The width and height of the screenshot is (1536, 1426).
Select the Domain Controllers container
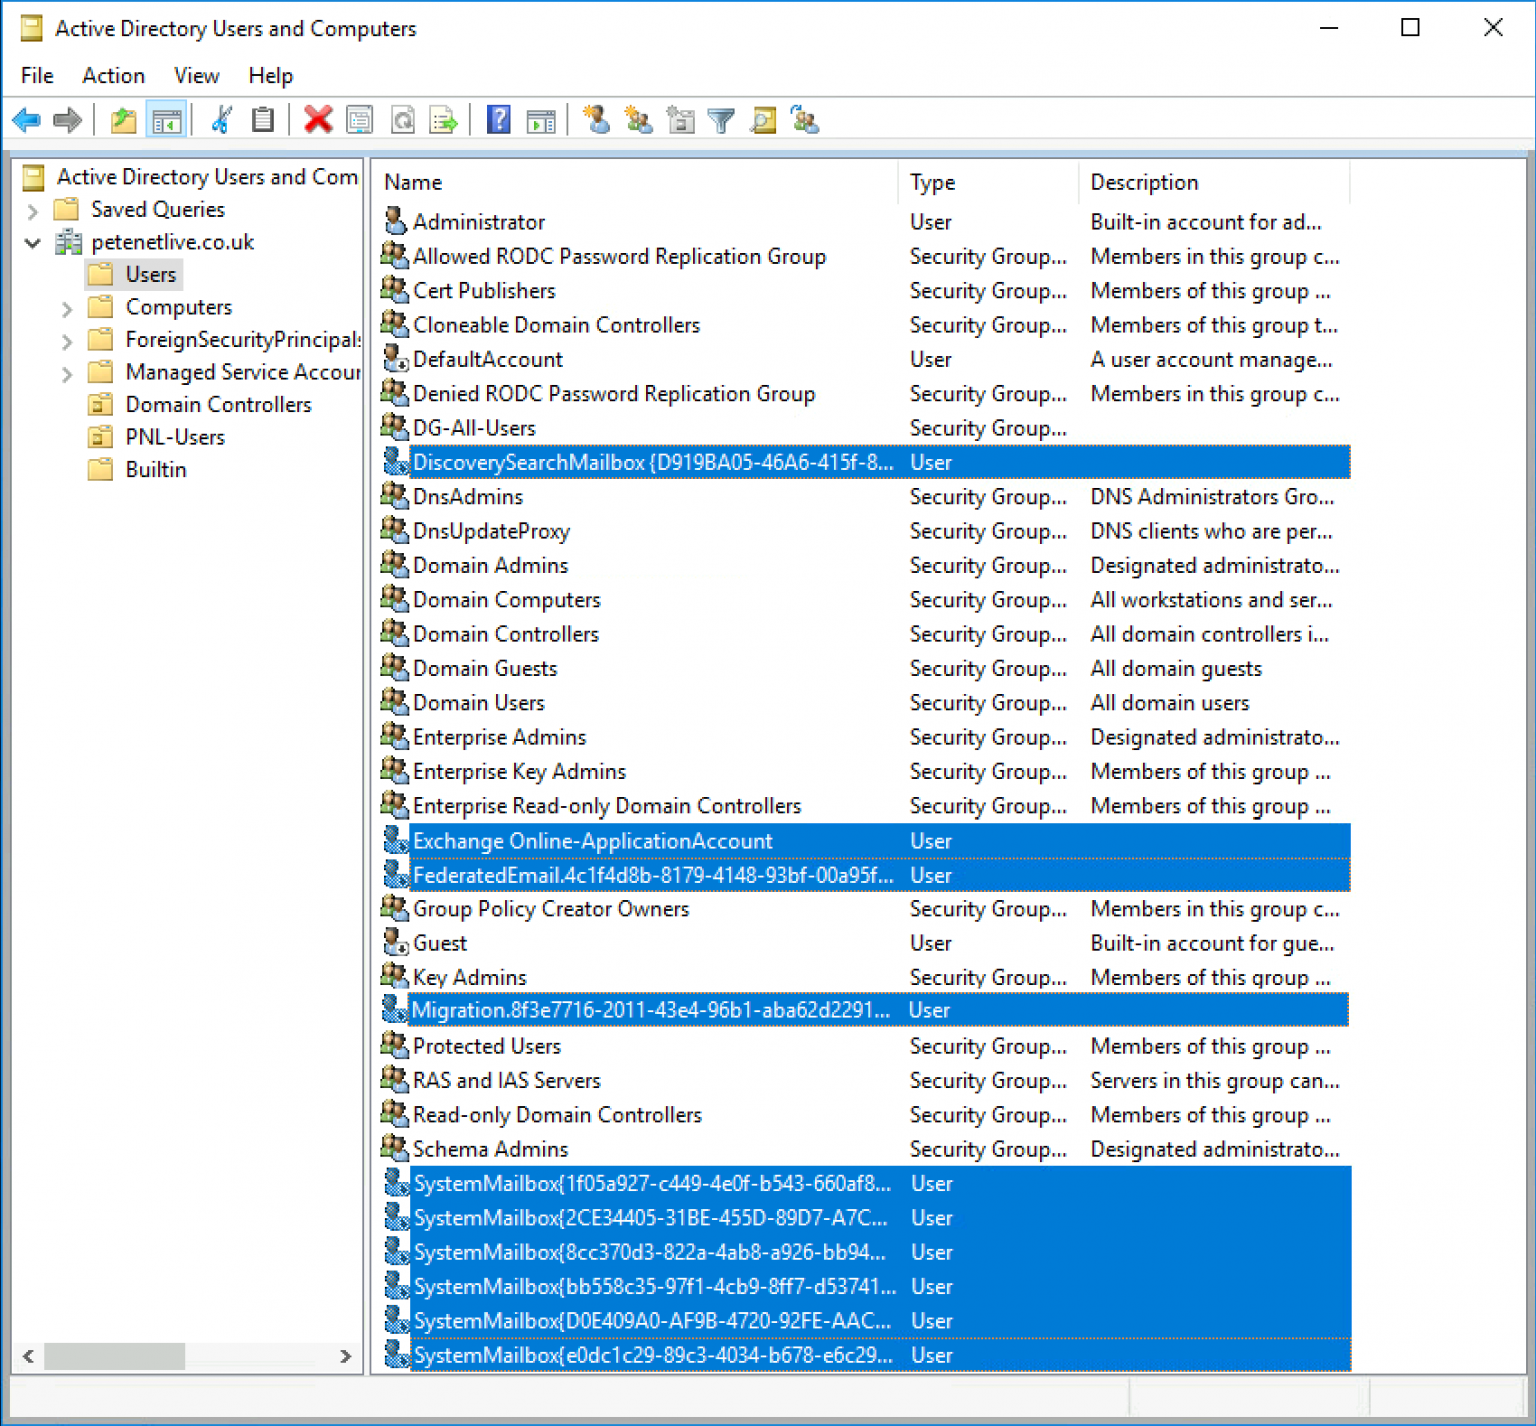point(217,404)
